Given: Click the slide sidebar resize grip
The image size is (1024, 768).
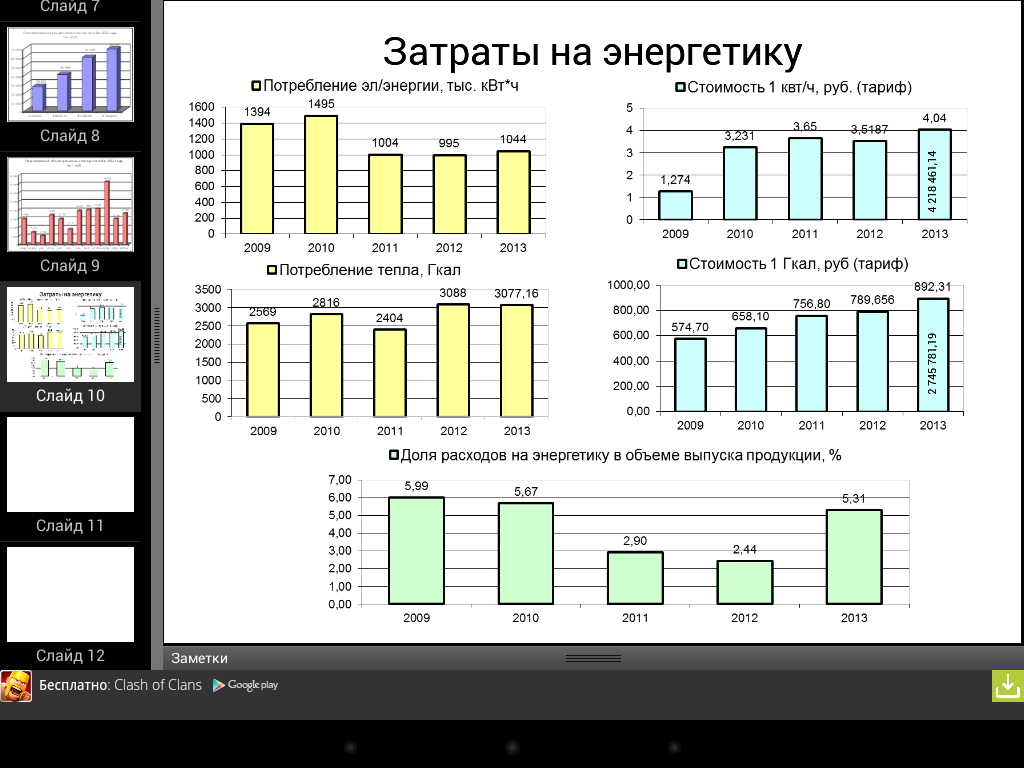Looking at the screenshot, I should (x=156, y=335).
